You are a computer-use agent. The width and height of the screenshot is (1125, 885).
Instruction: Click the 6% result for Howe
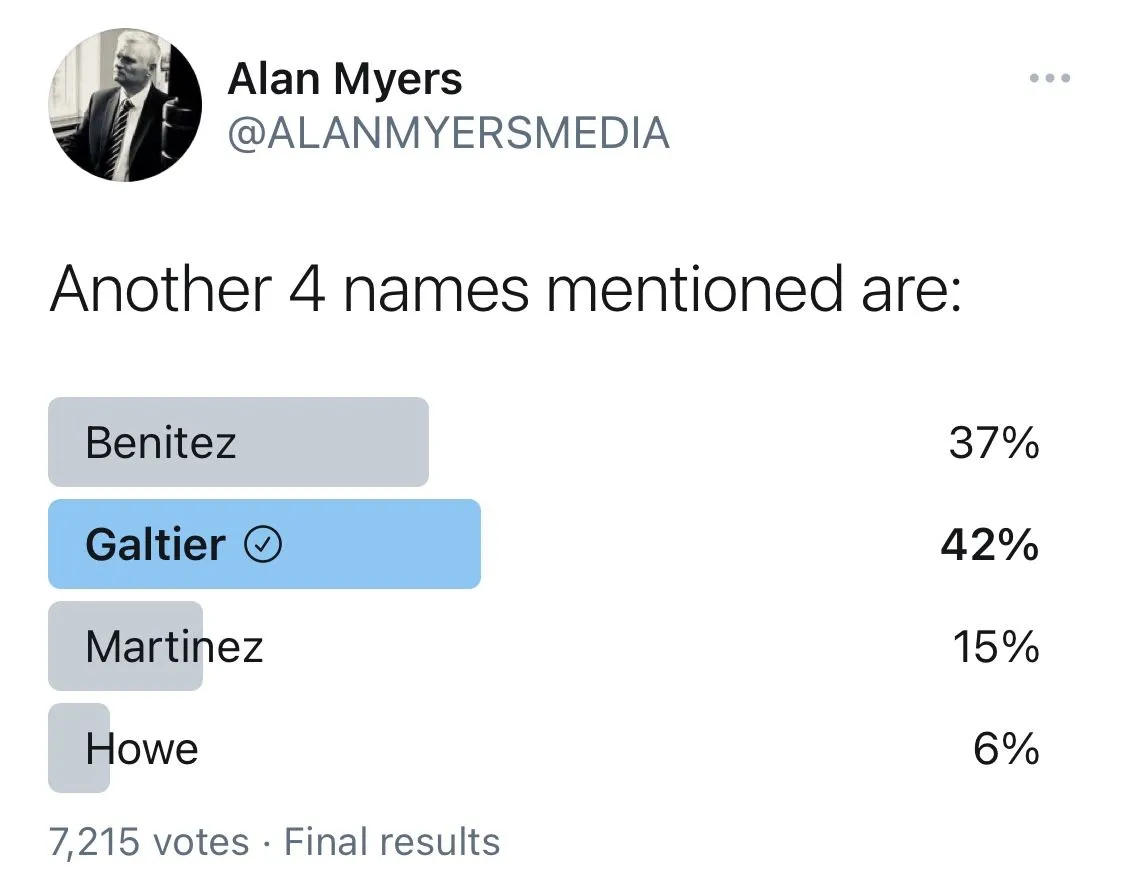point(1006,749)
